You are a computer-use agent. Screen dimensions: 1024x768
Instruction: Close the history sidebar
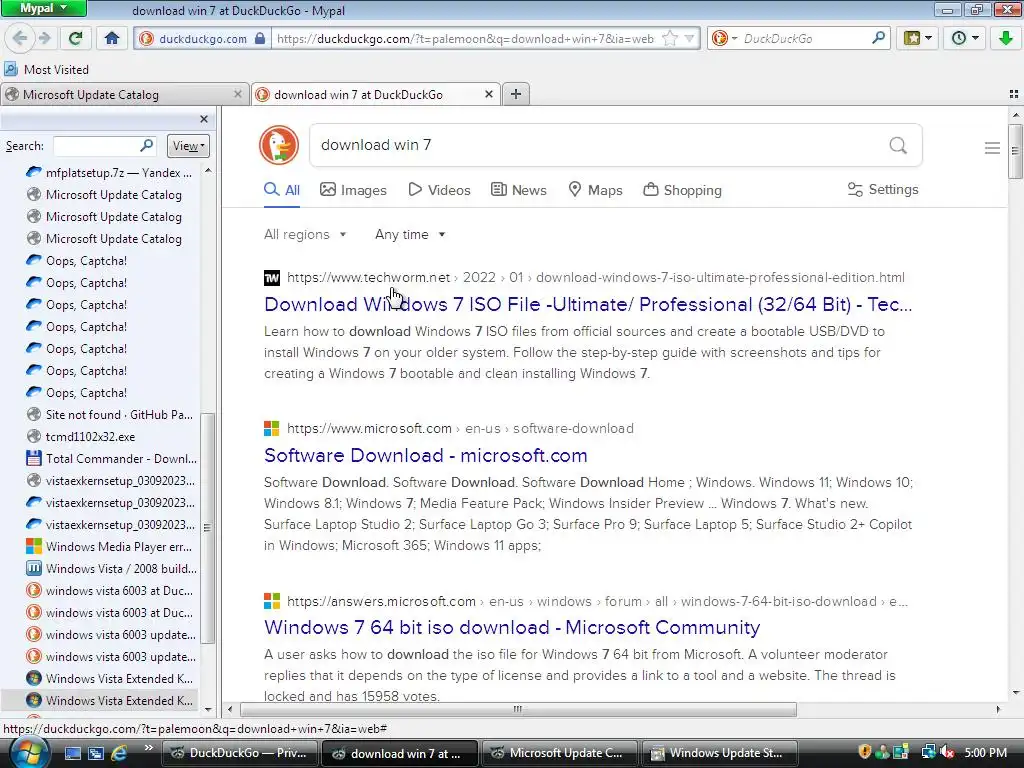pyautogui.click(x=204, y=119)
